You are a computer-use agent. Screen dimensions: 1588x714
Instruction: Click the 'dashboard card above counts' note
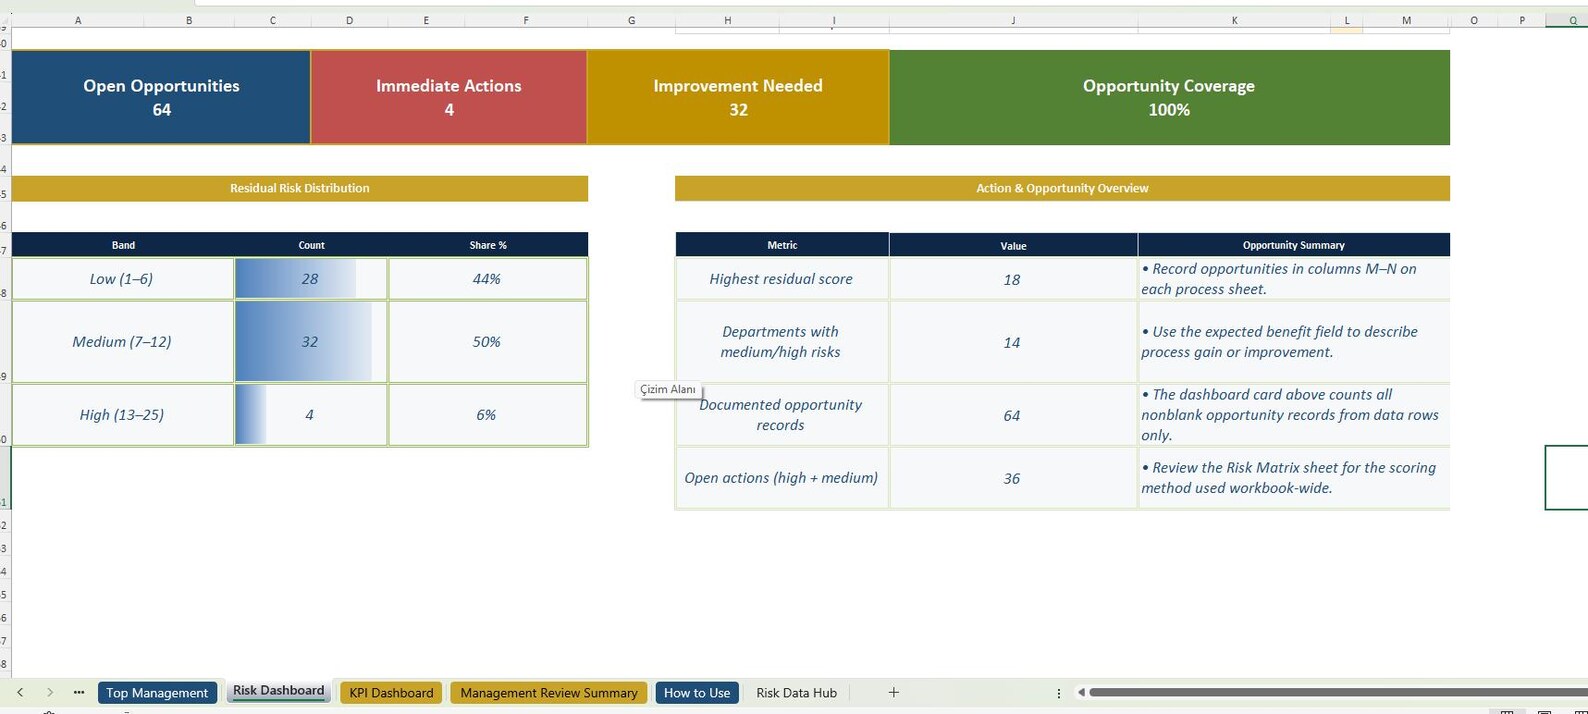[x=1294, y=415]
